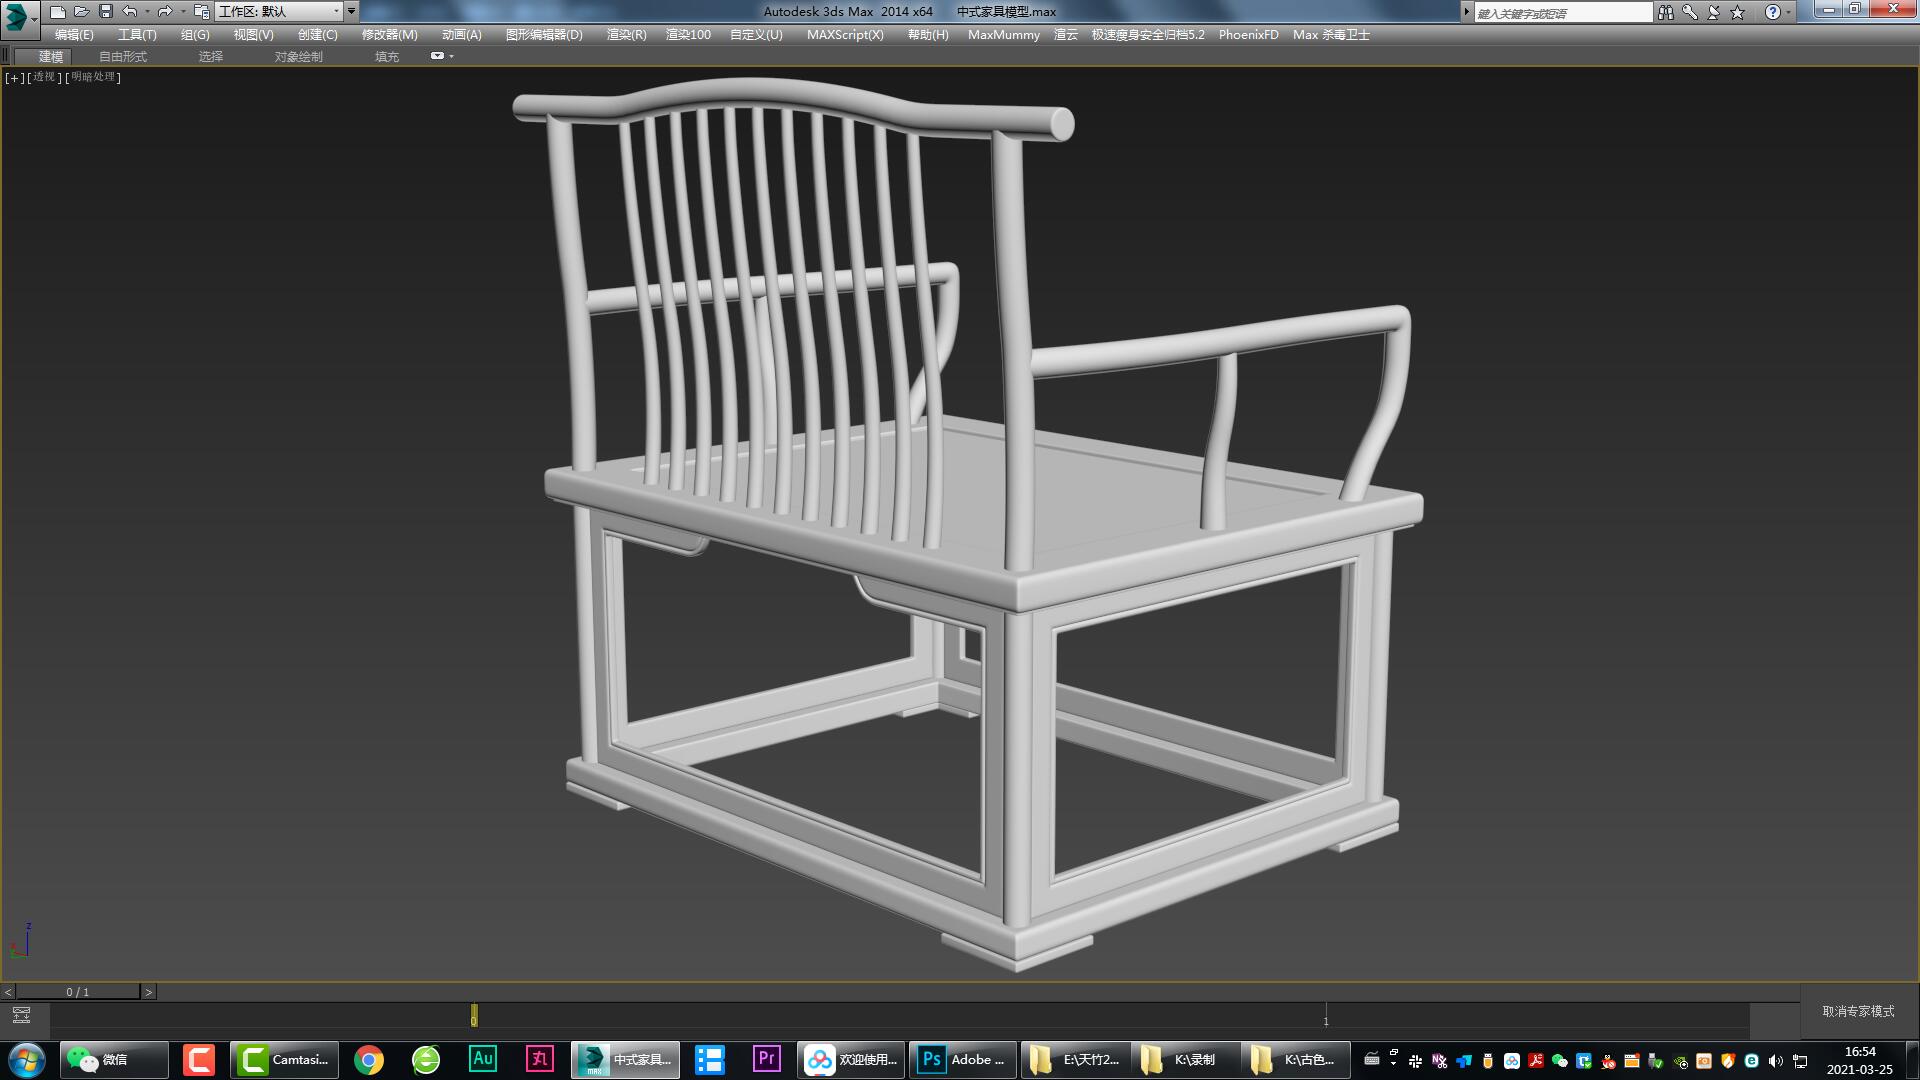The height and width of the screenshot is (1080, 1920).
Task: Open the project folder settings icon
Action: [200, 12]
